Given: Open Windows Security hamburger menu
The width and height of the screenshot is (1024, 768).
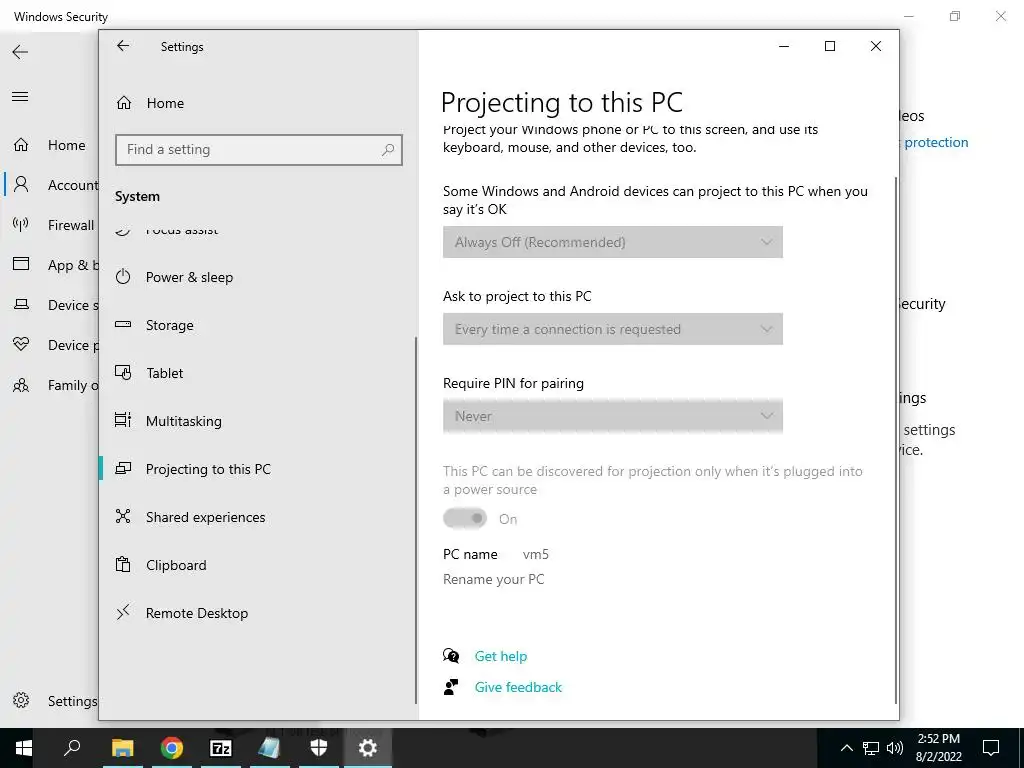Looking at the screenshot, I should pos(20,97).
